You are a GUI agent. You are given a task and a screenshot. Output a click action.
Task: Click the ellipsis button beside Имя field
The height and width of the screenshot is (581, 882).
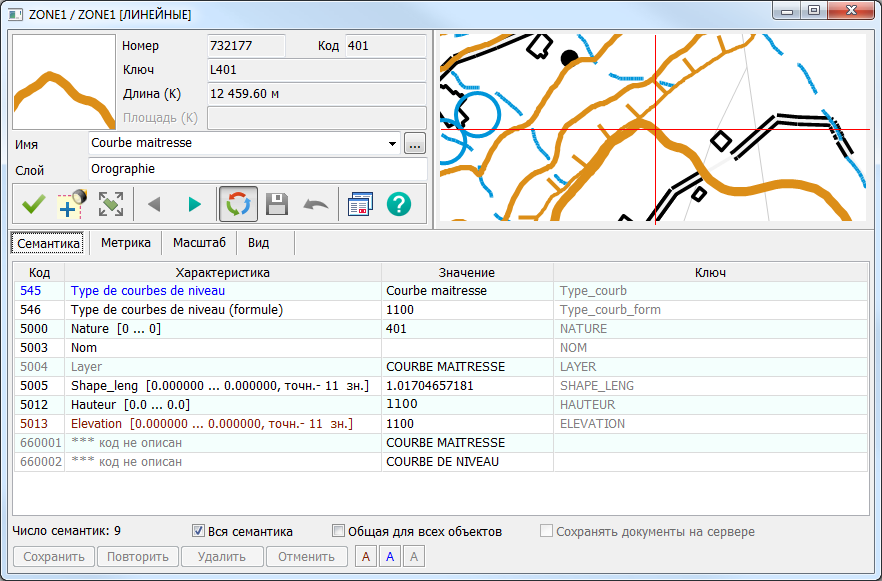415,143
